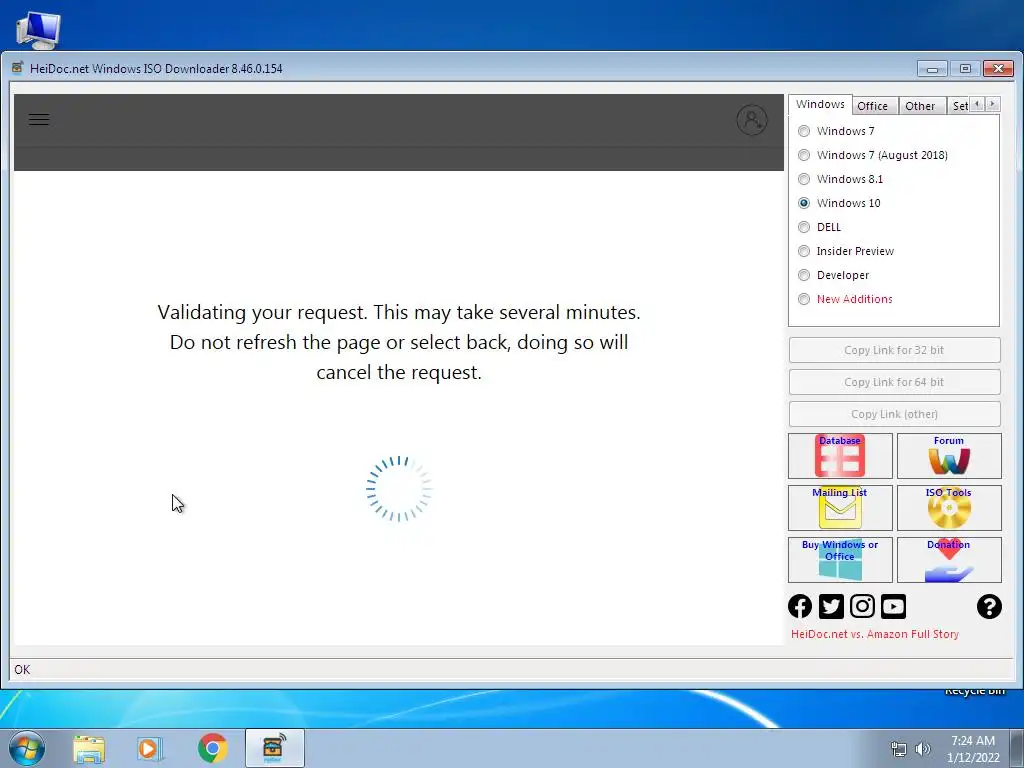Screen dimensions: 1024x768
Task: Click the network tray icon
Action: point(899,749)
